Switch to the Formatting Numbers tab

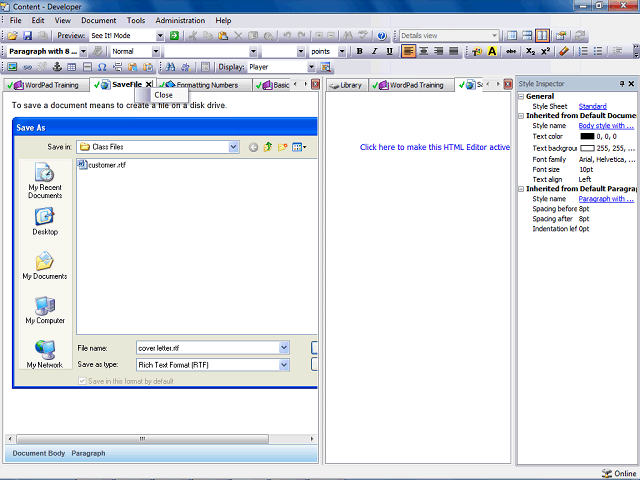(x=204, y=85)
